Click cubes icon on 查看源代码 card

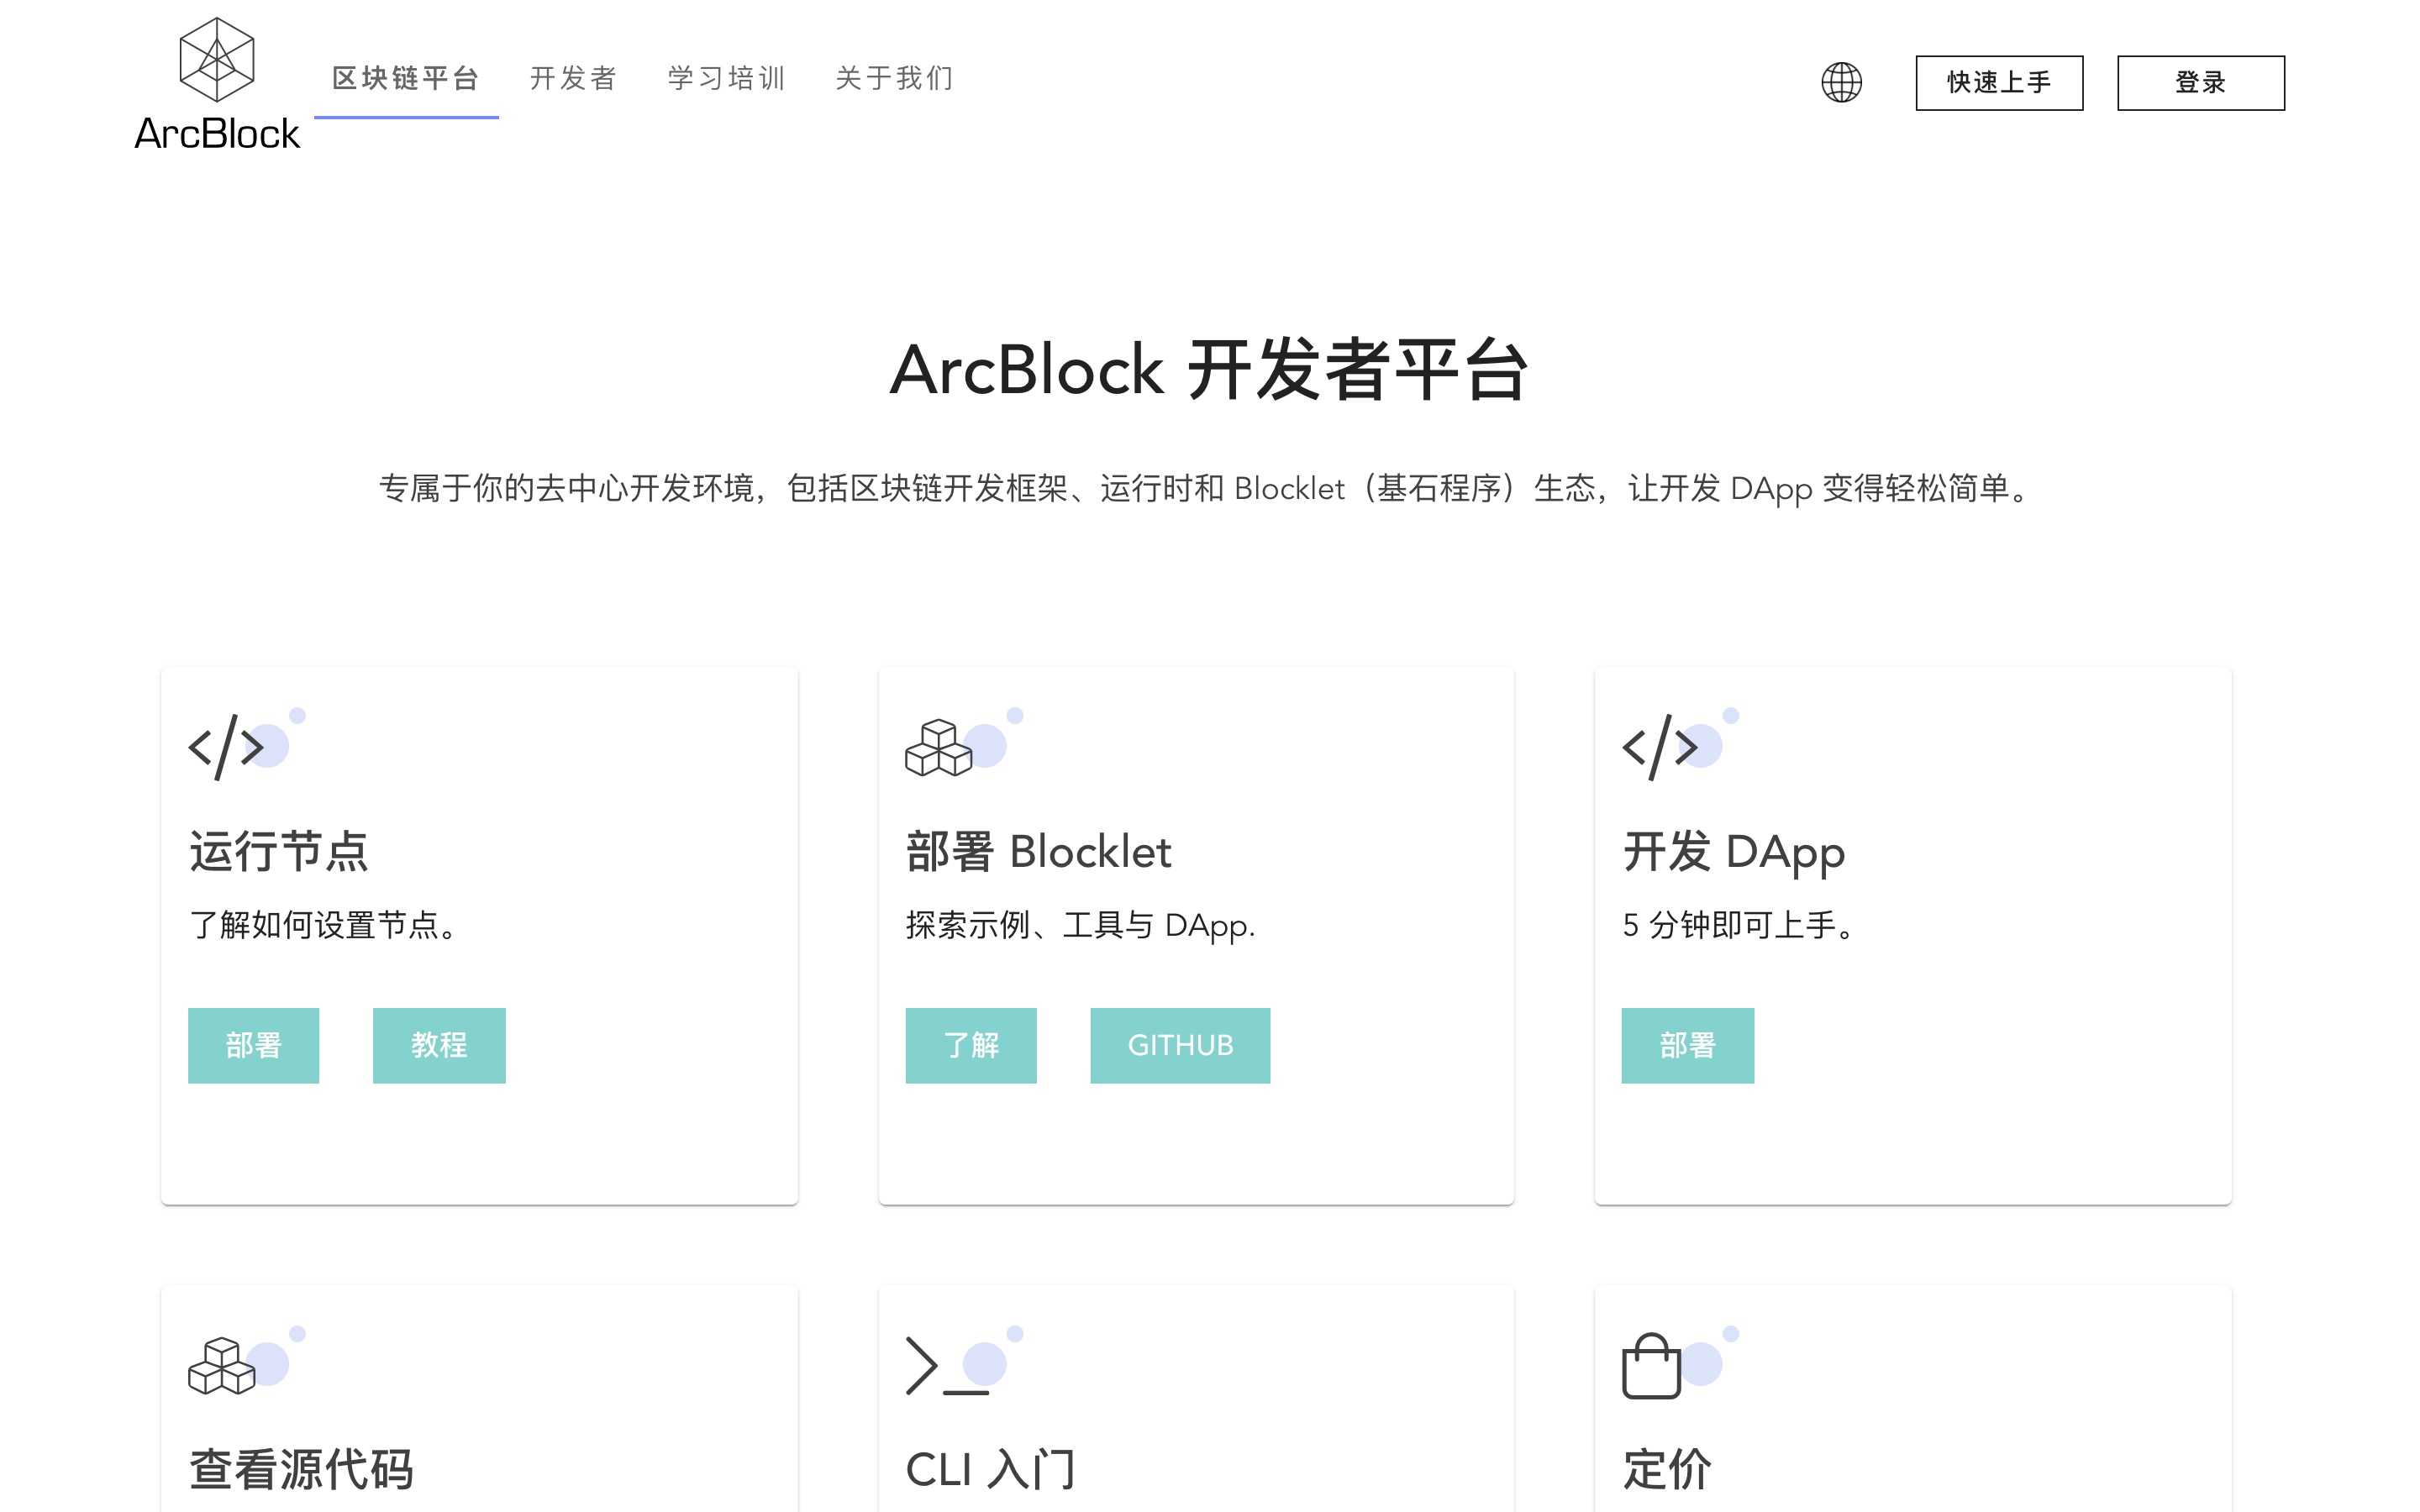click(x=221, y=1365)
